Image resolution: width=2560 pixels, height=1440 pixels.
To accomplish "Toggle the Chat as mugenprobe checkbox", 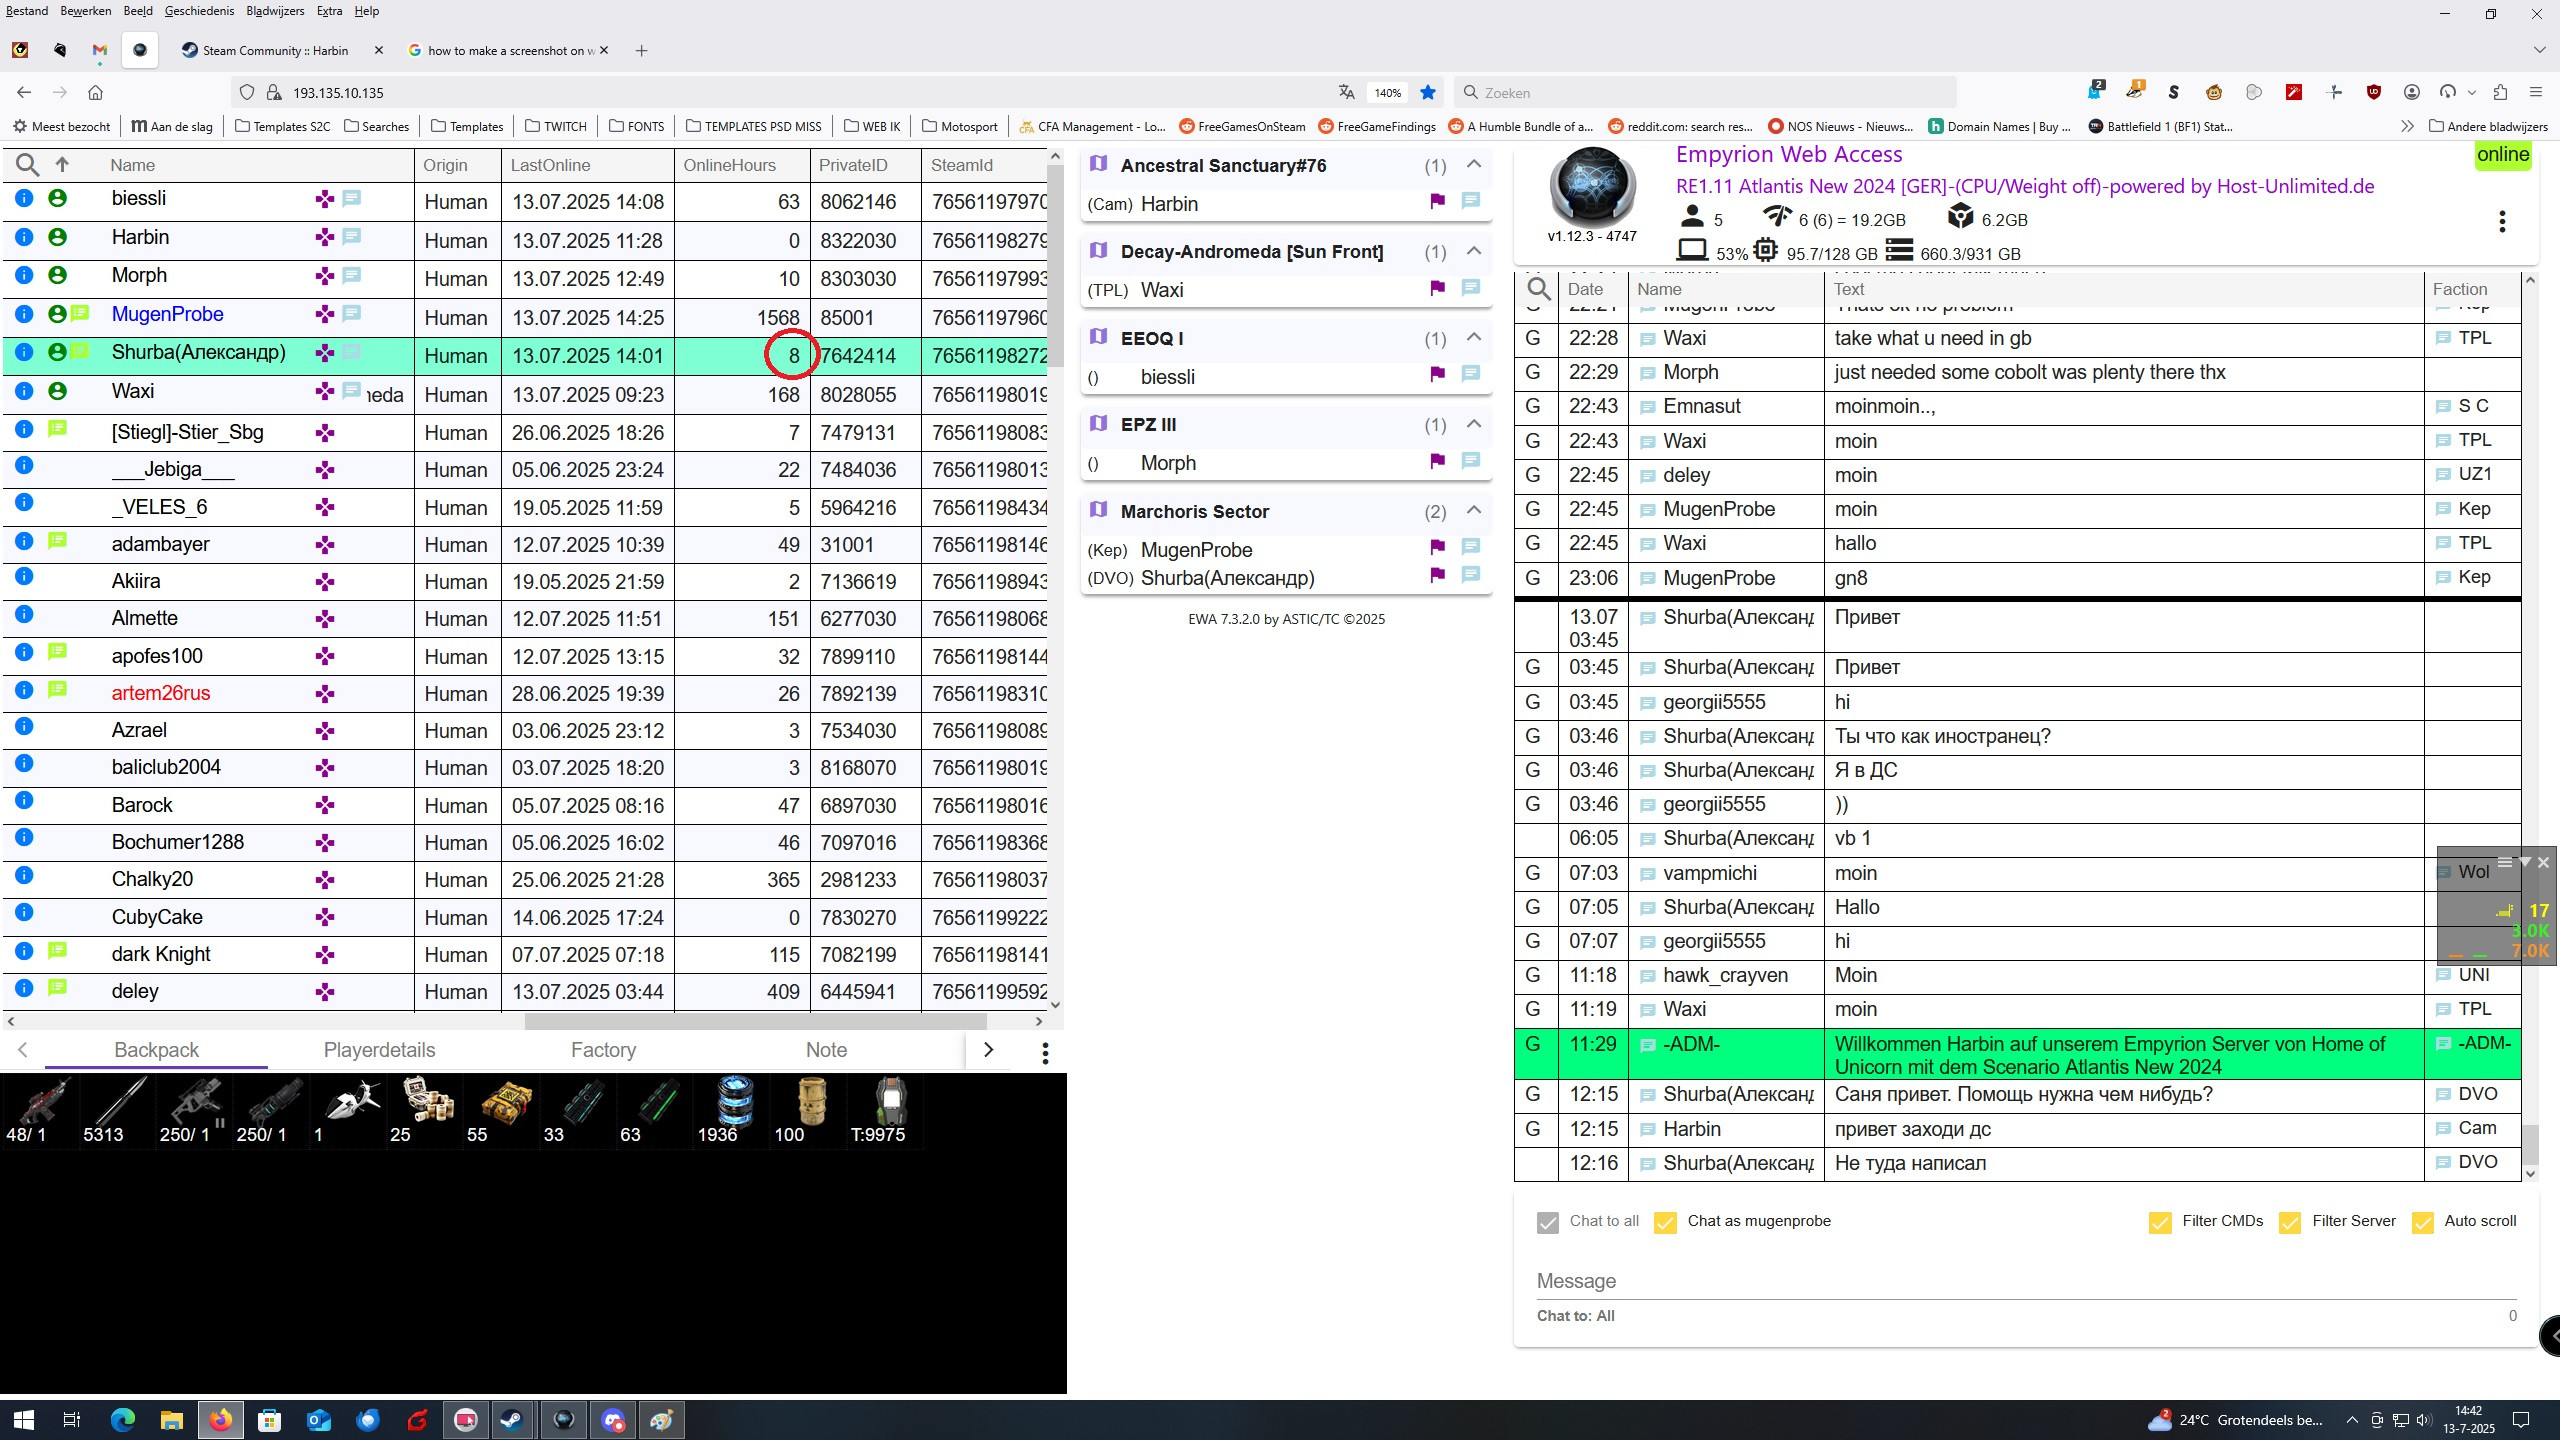I will tap(1665, 1222).
